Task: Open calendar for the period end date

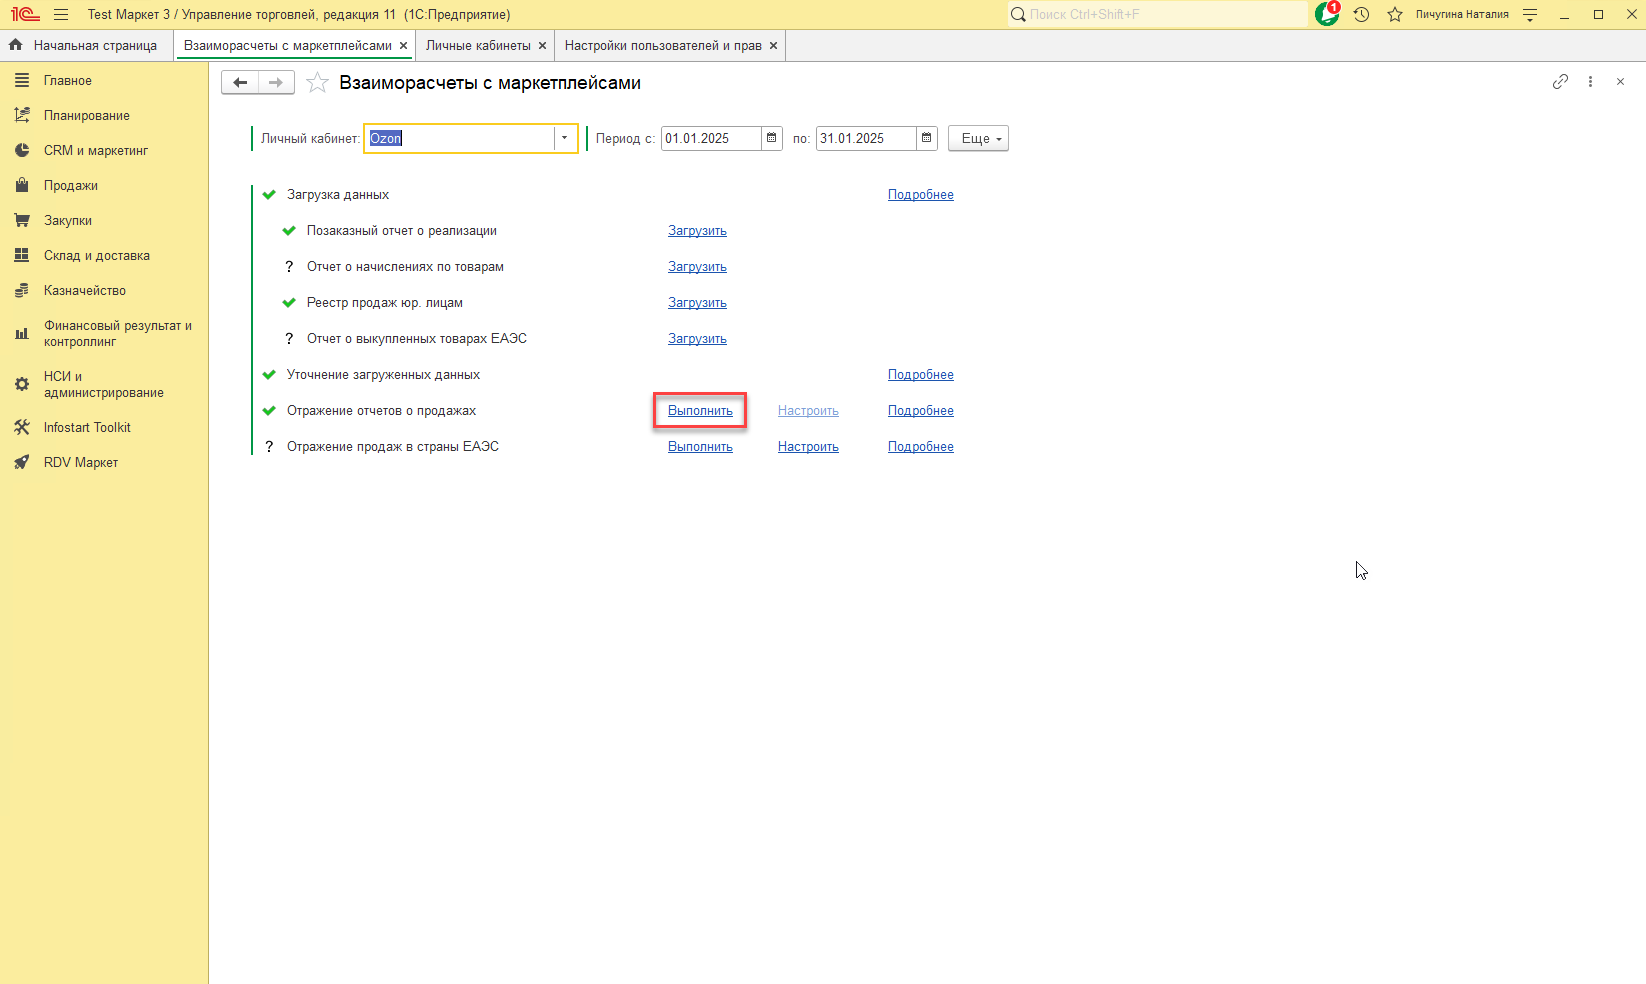Action: click(927, 138)
